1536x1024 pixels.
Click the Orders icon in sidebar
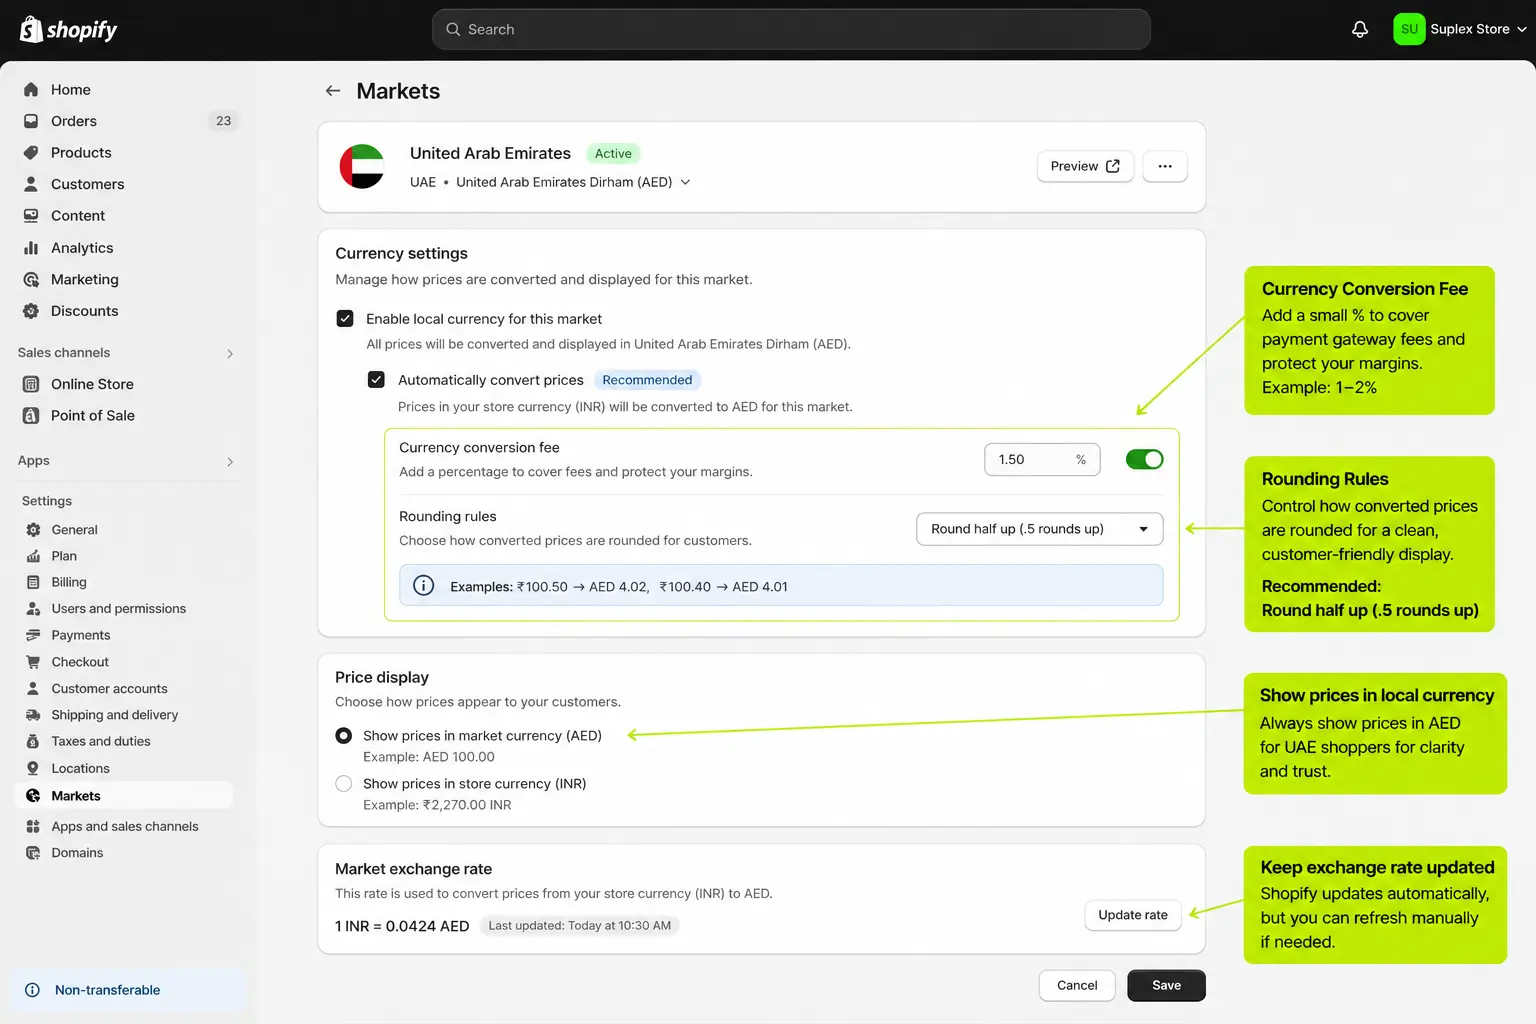pyautogui.click(x=31, y=121)
